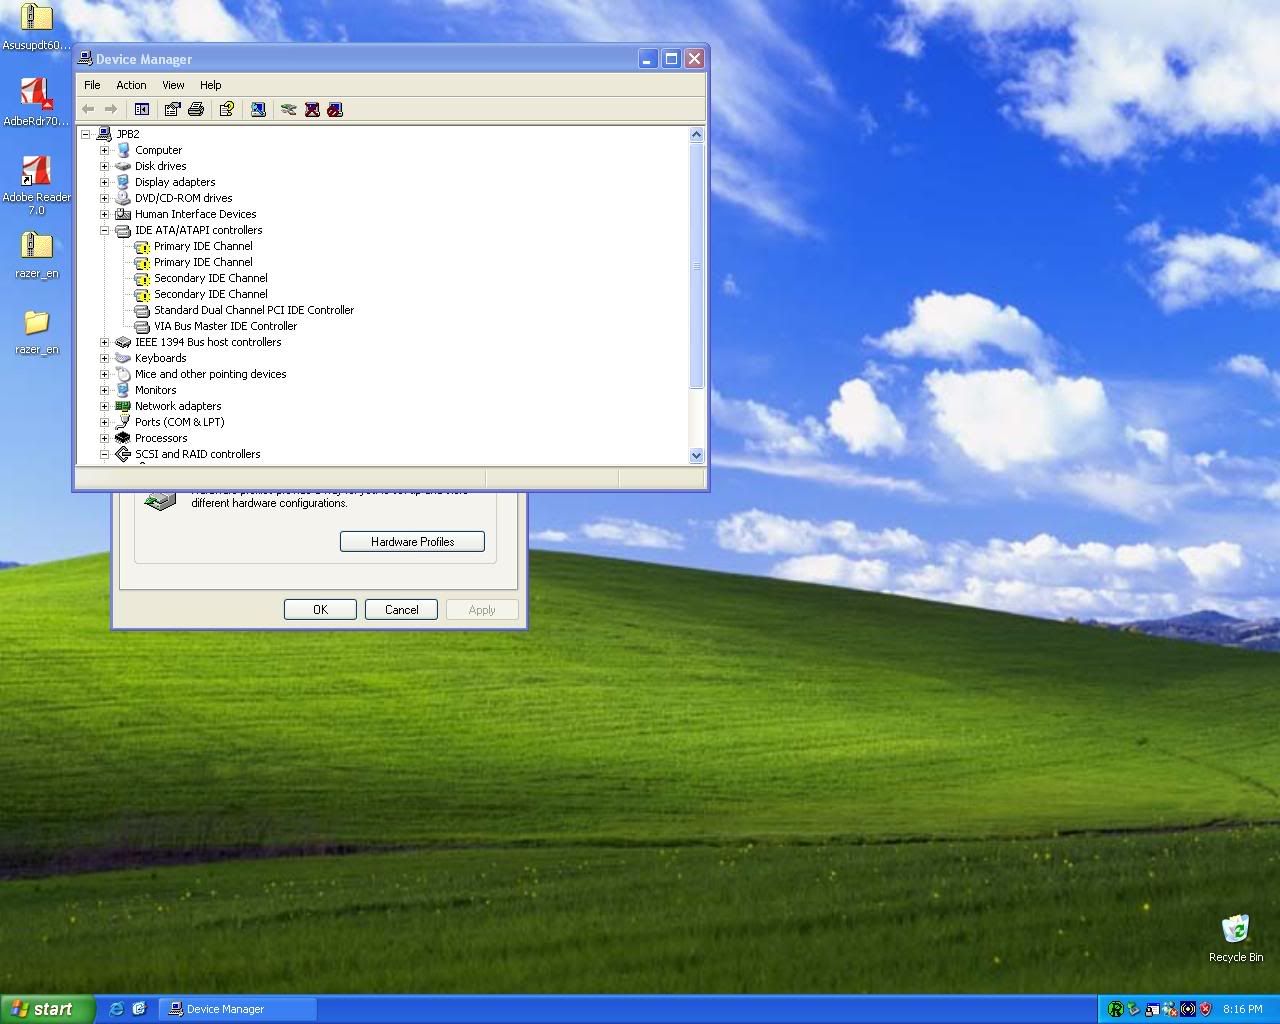
Task: Click the Properties toolbar icon
Action: pyautogui.click(x=172, y=109)
